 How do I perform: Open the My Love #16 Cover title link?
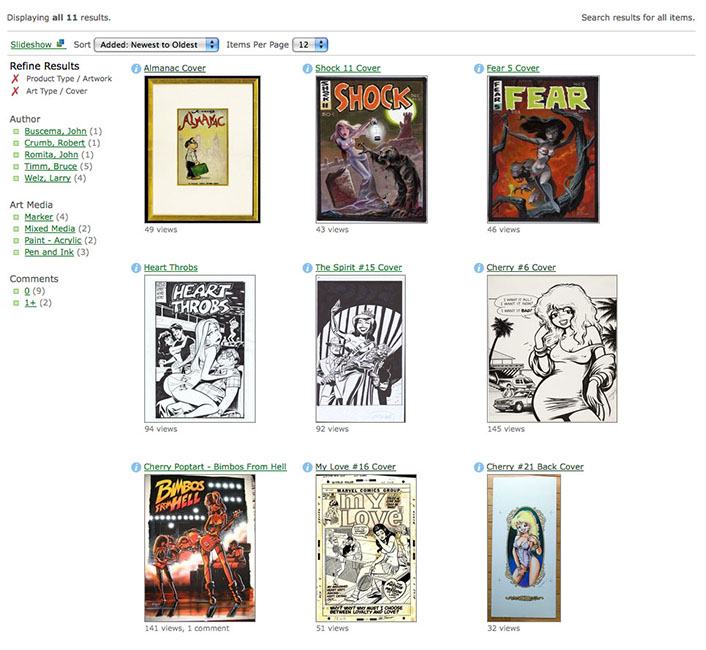[x=355, y=467]
